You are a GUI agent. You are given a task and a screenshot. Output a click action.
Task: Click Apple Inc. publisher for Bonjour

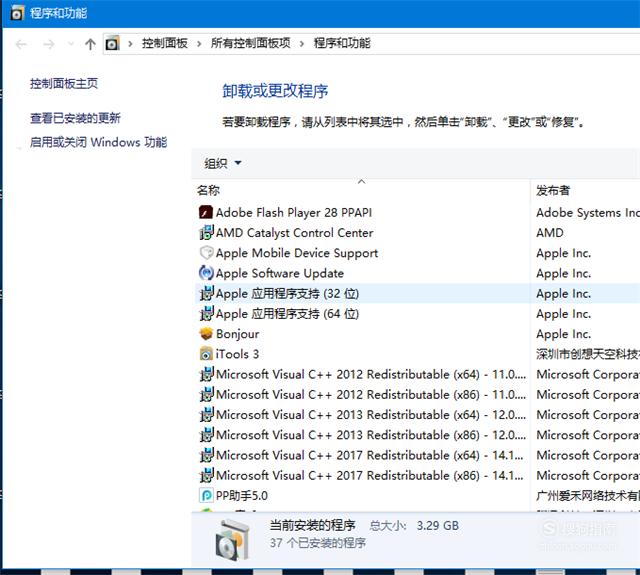[563, 334]
